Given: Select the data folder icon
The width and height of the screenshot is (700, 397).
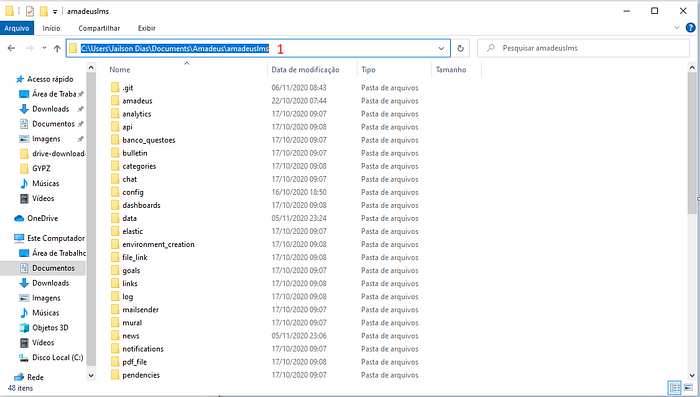Looking at the screenshot, I should [115, 218].
